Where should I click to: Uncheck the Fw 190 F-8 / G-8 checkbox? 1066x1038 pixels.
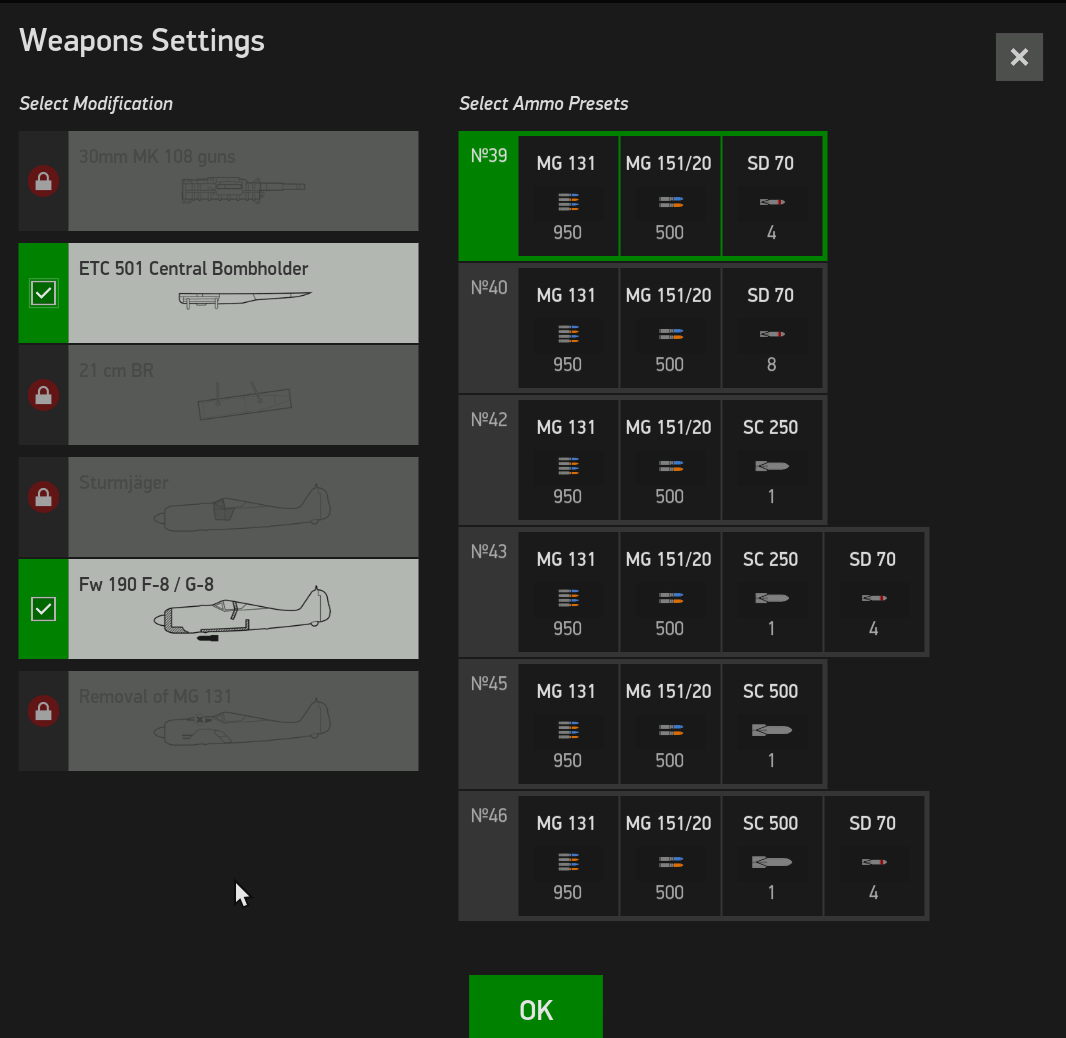[44, 609]
